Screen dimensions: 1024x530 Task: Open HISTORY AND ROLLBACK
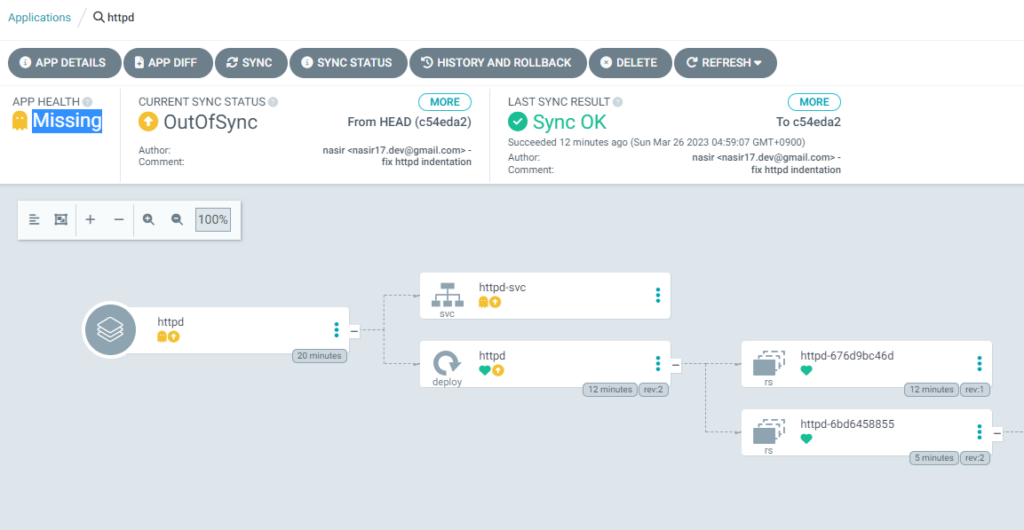tap(498, 63)
